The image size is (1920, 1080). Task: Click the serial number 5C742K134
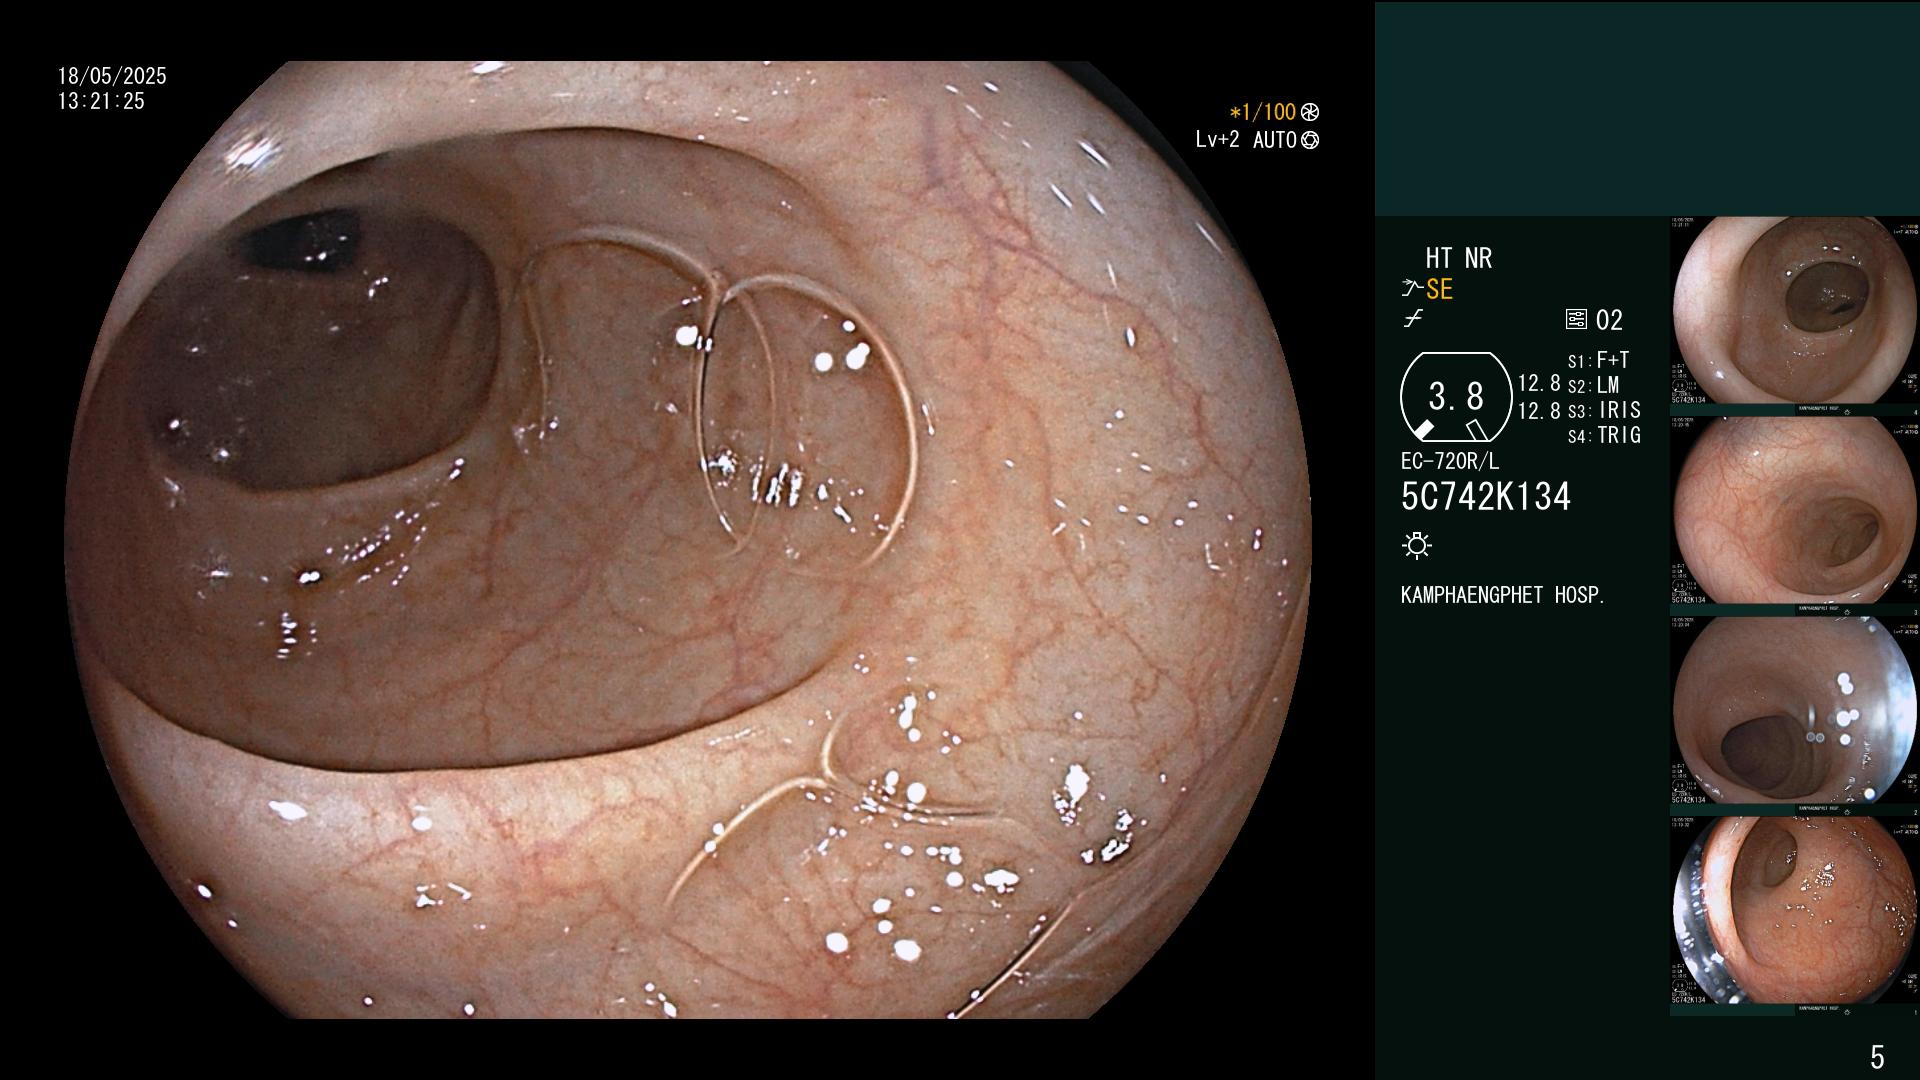click(x=1486, y=496)
